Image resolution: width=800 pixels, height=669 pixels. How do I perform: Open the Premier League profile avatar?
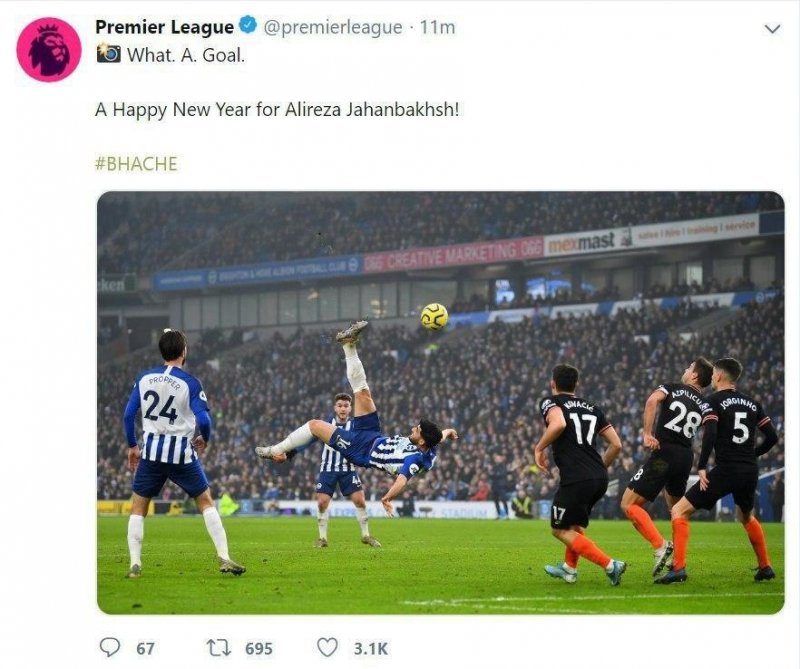[47, 43]
